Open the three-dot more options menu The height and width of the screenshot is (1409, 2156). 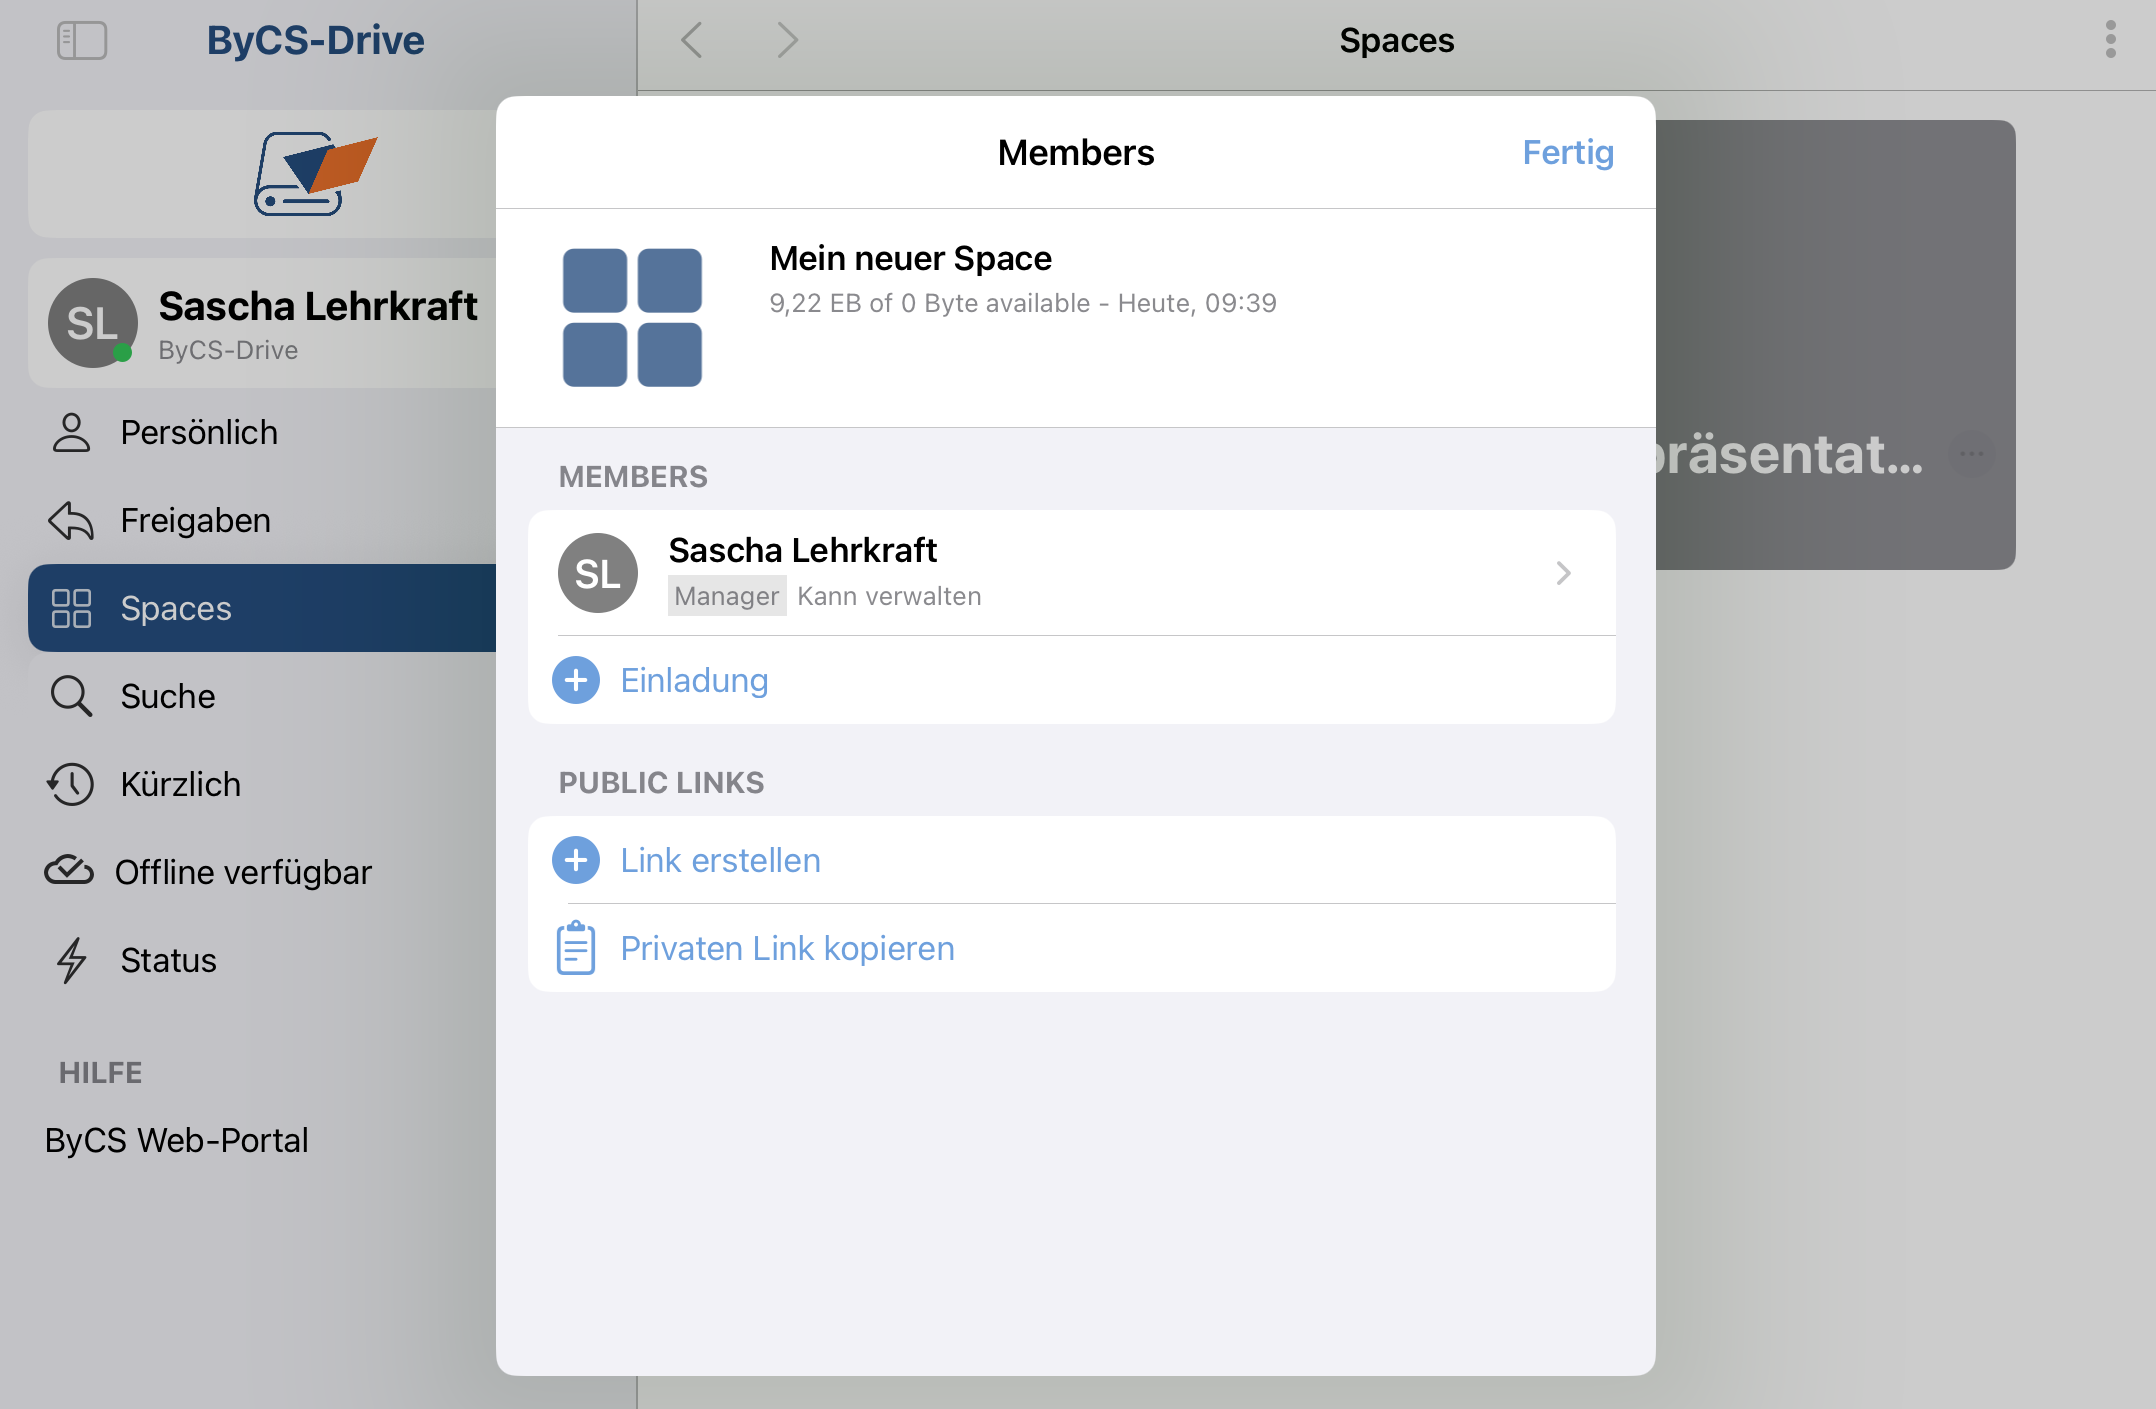[x=2110, y=40]
